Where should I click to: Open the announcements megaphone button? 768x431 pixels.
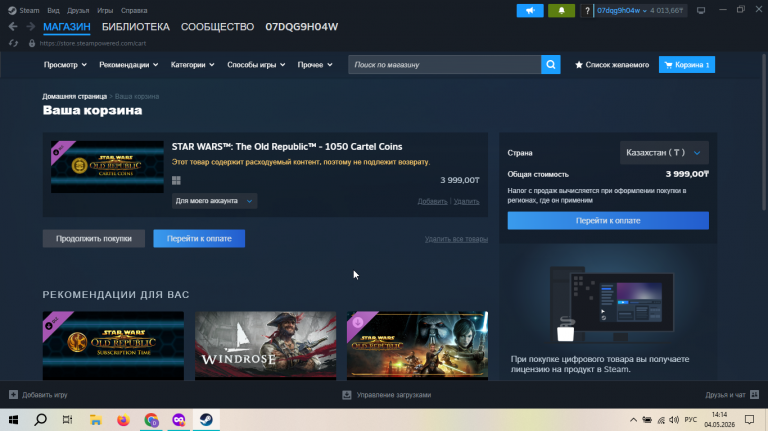coord(530,10)
